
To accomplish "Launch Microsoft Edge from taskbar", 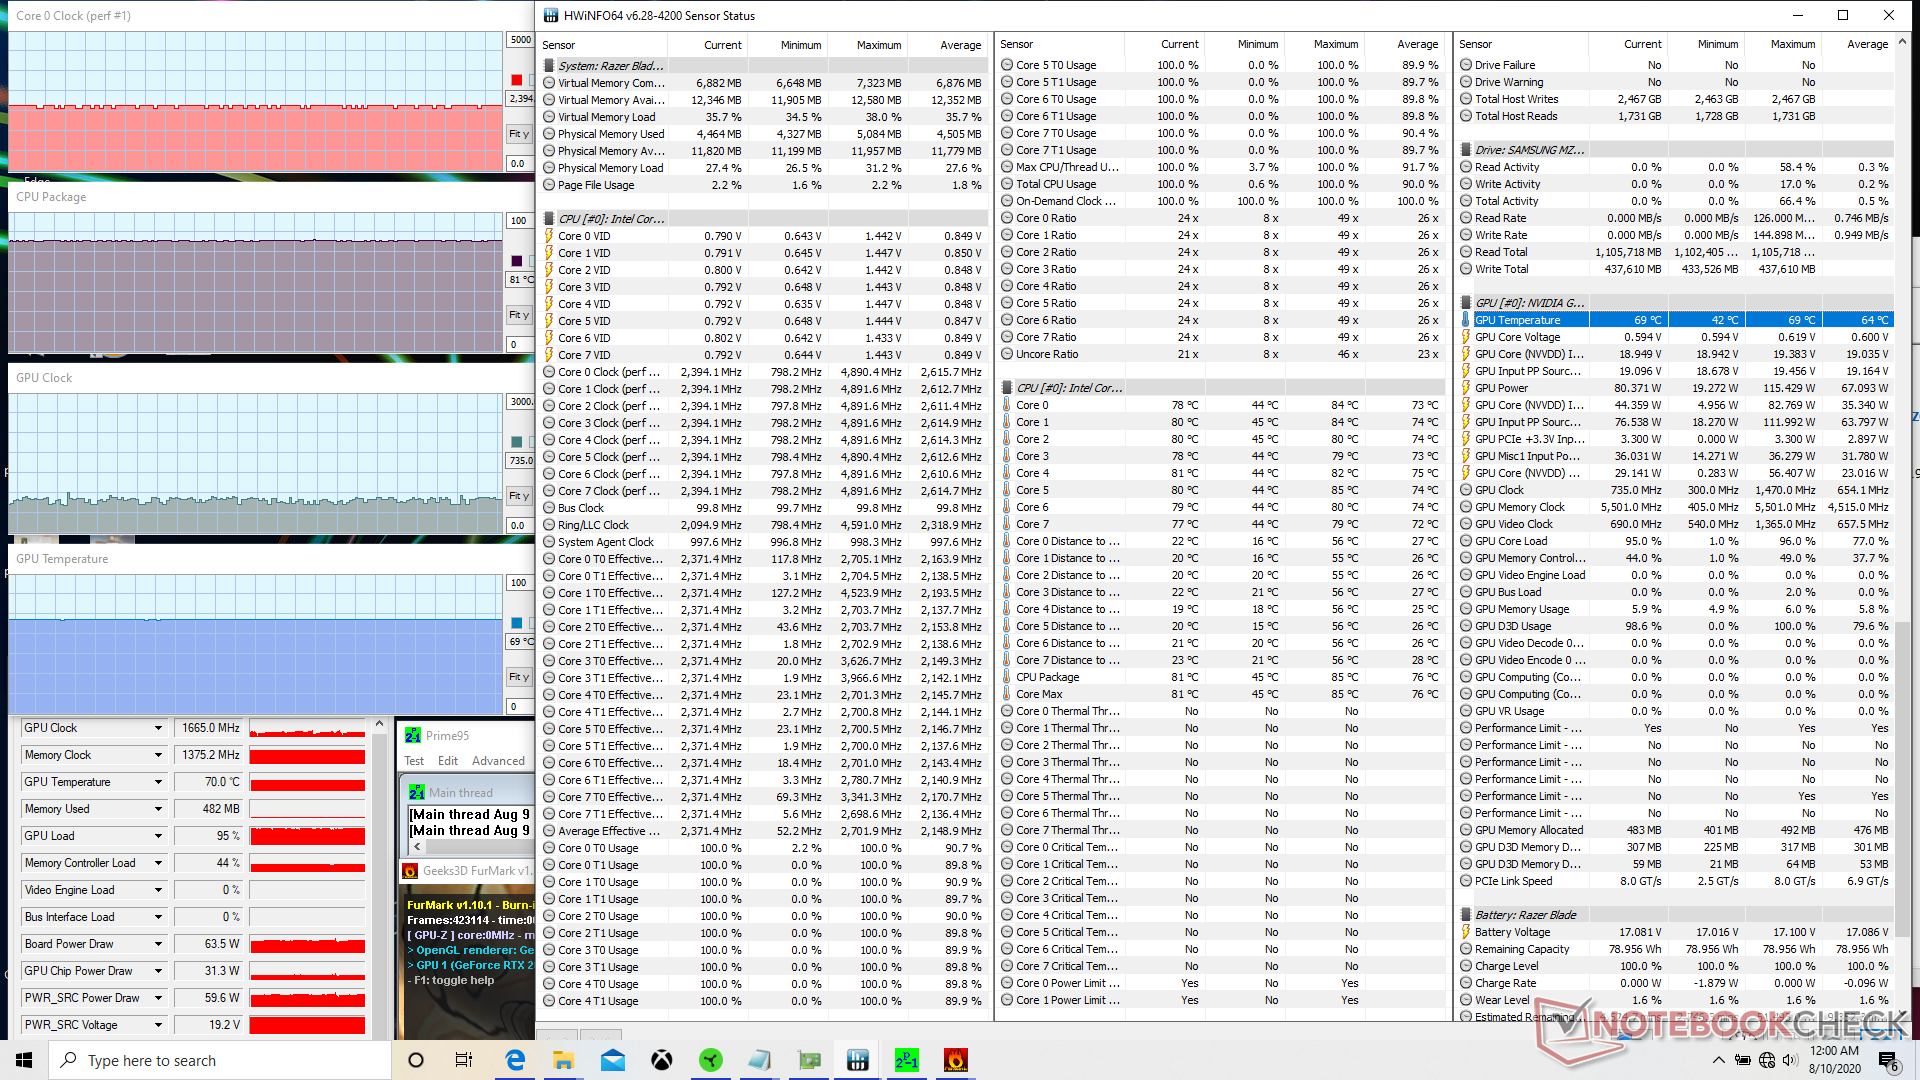I will (515, 1060).
